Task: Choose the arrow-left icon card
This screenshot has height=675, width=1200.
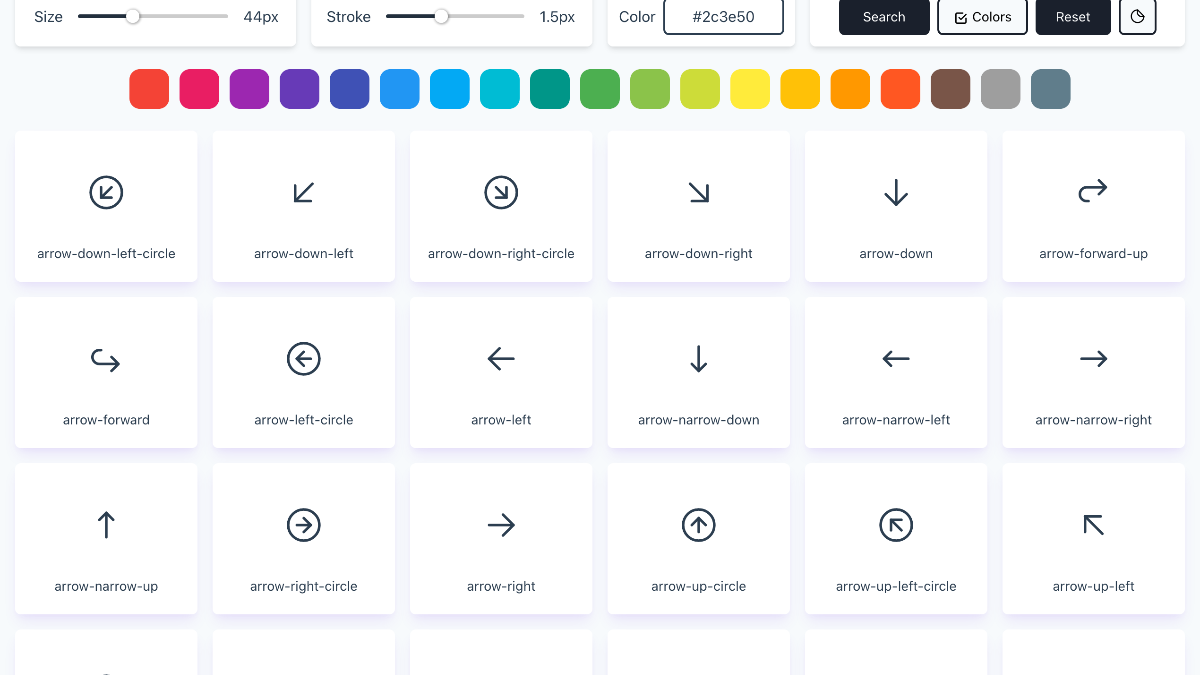Action: [501, 372]
